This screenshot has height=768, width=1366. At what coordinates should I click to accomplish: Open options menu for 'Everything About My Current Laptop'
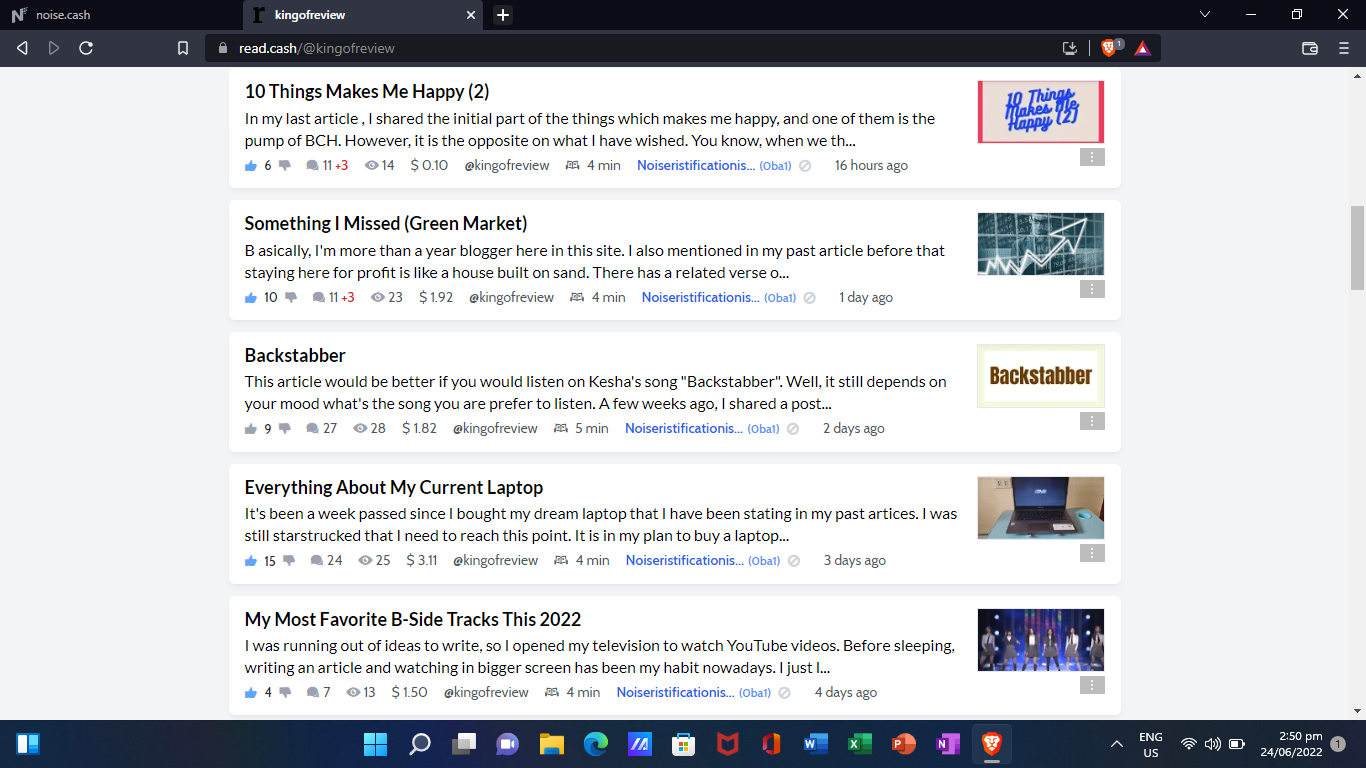coord(1092,553)
